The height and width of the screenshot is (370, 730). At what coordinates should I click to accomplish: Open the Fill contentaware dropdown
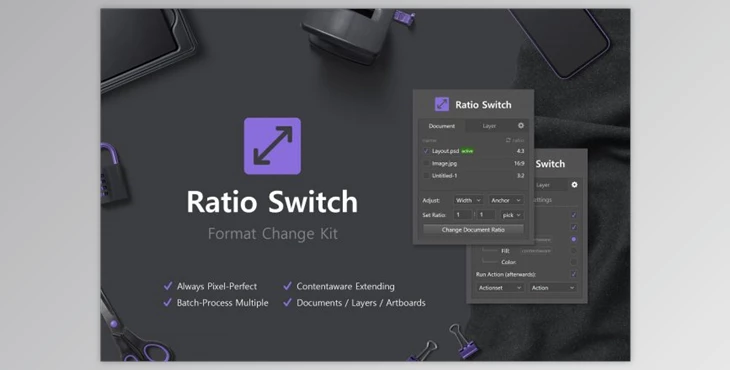click(536, 251)
